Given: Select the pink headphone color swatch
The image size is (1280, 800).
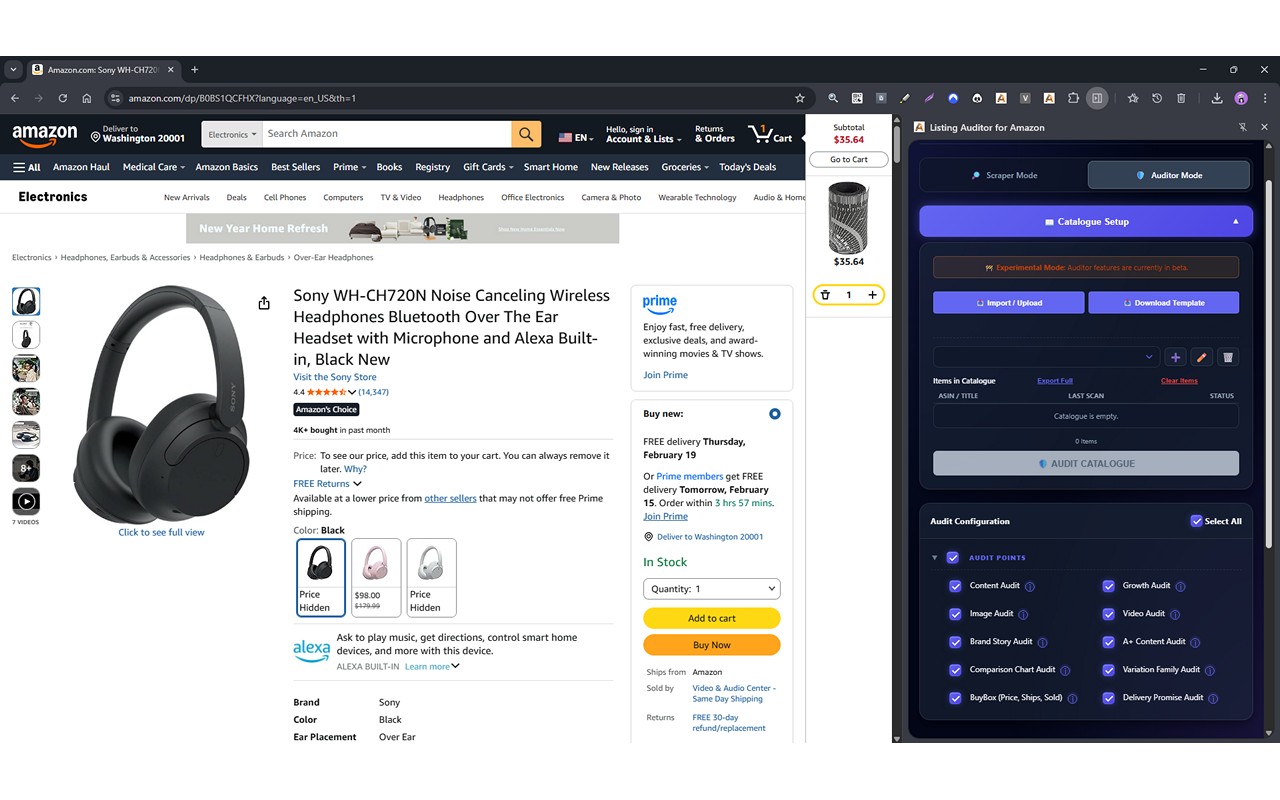Looking at the screenshot, I should pyautogui.click(x=376, y=577).
